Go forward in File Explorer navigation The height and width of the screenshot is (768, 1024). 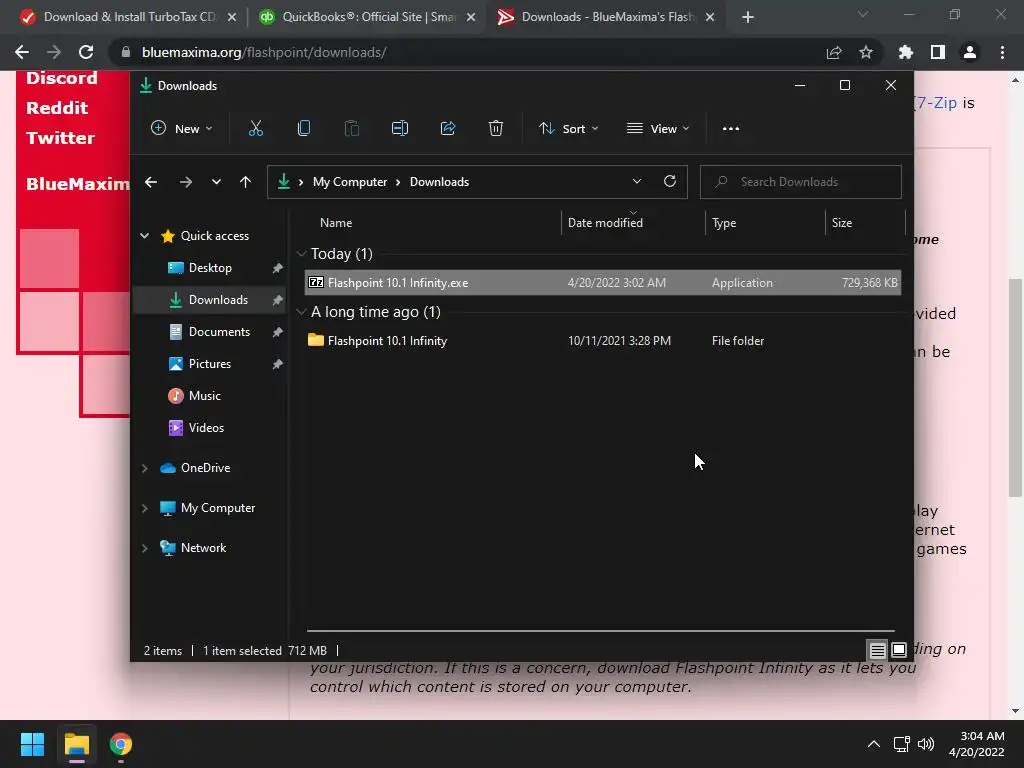[x=186, y=182]
